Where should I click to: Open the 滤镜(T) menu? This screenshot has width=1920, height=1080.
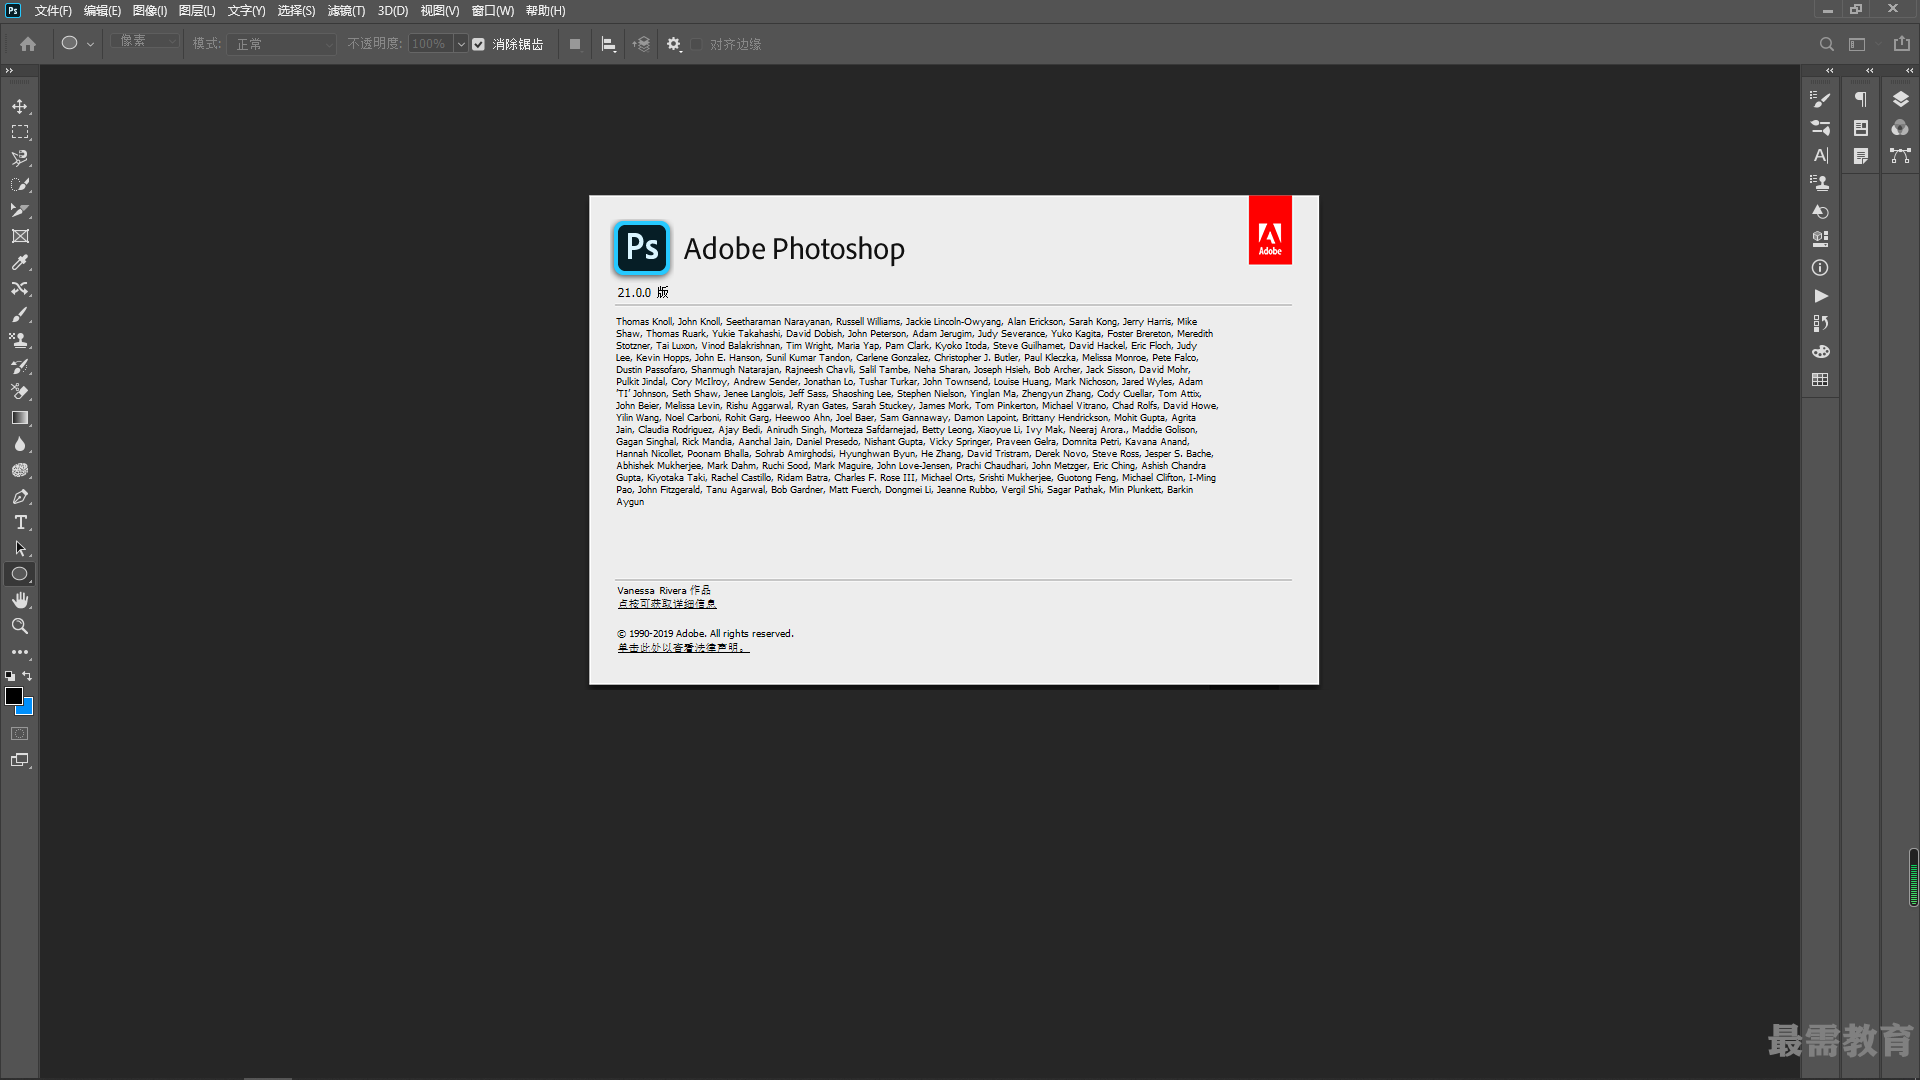346,11
